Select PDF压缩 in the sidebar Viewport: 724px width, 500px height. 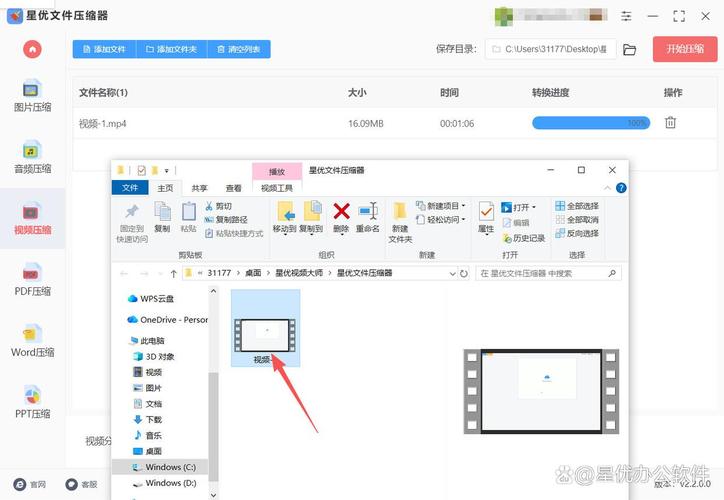(32, 280)
